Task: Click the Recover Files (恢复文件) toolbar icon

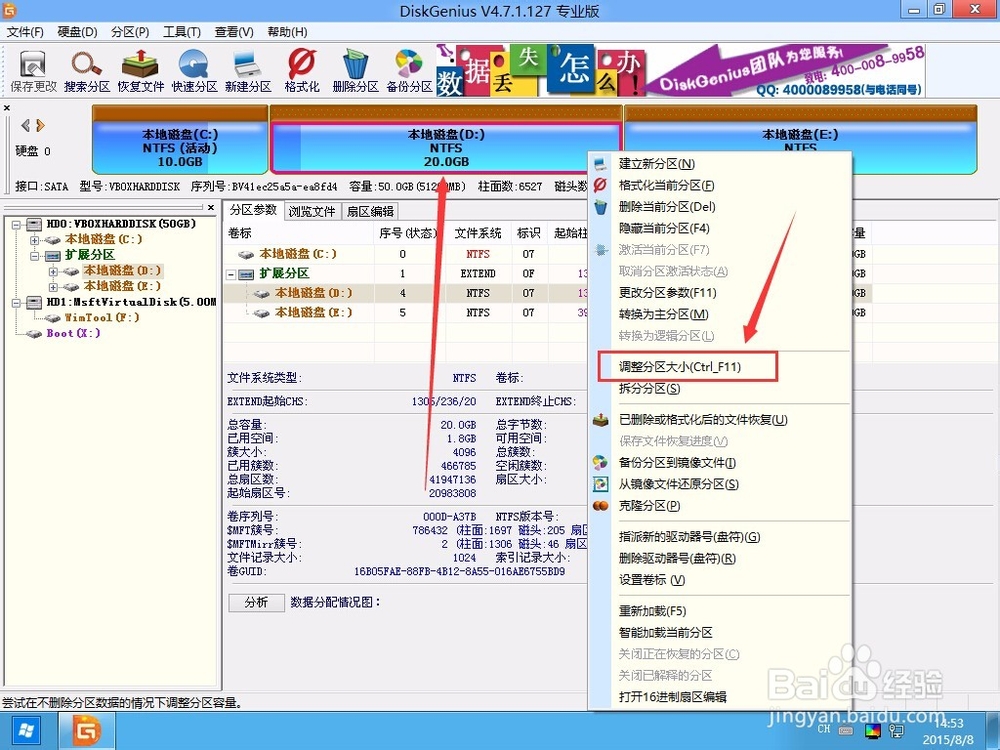Action: click(140, 71)
